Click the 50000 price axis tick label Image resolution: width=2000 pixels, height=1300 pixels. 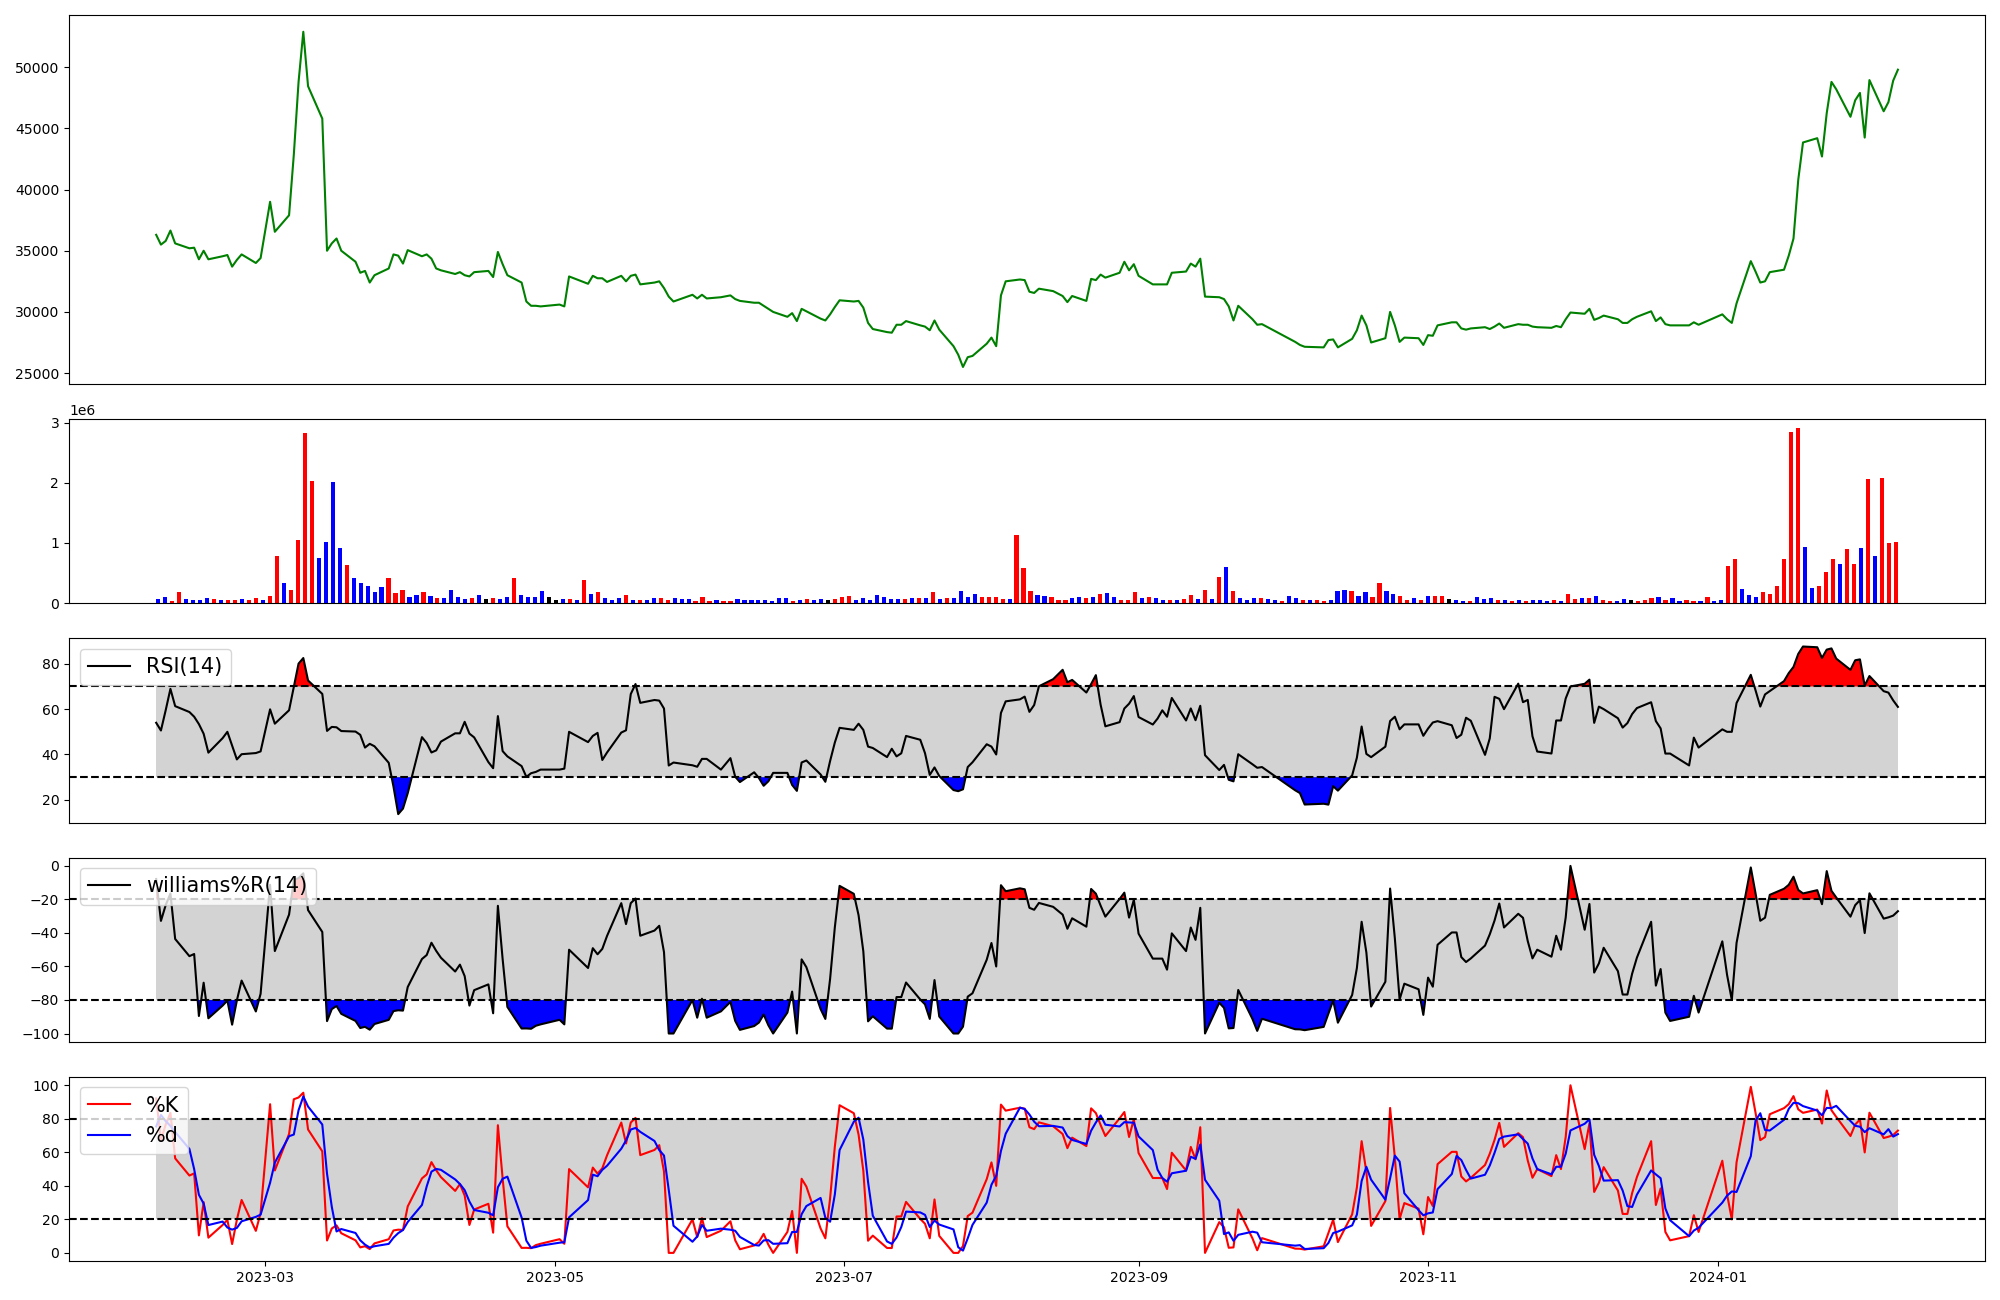37,68
